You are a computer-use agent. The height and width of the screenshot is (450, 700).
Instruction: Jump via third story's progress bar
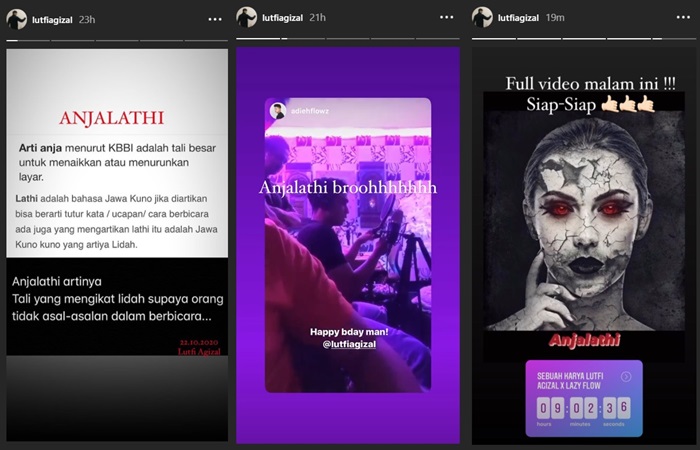point(584,38)
